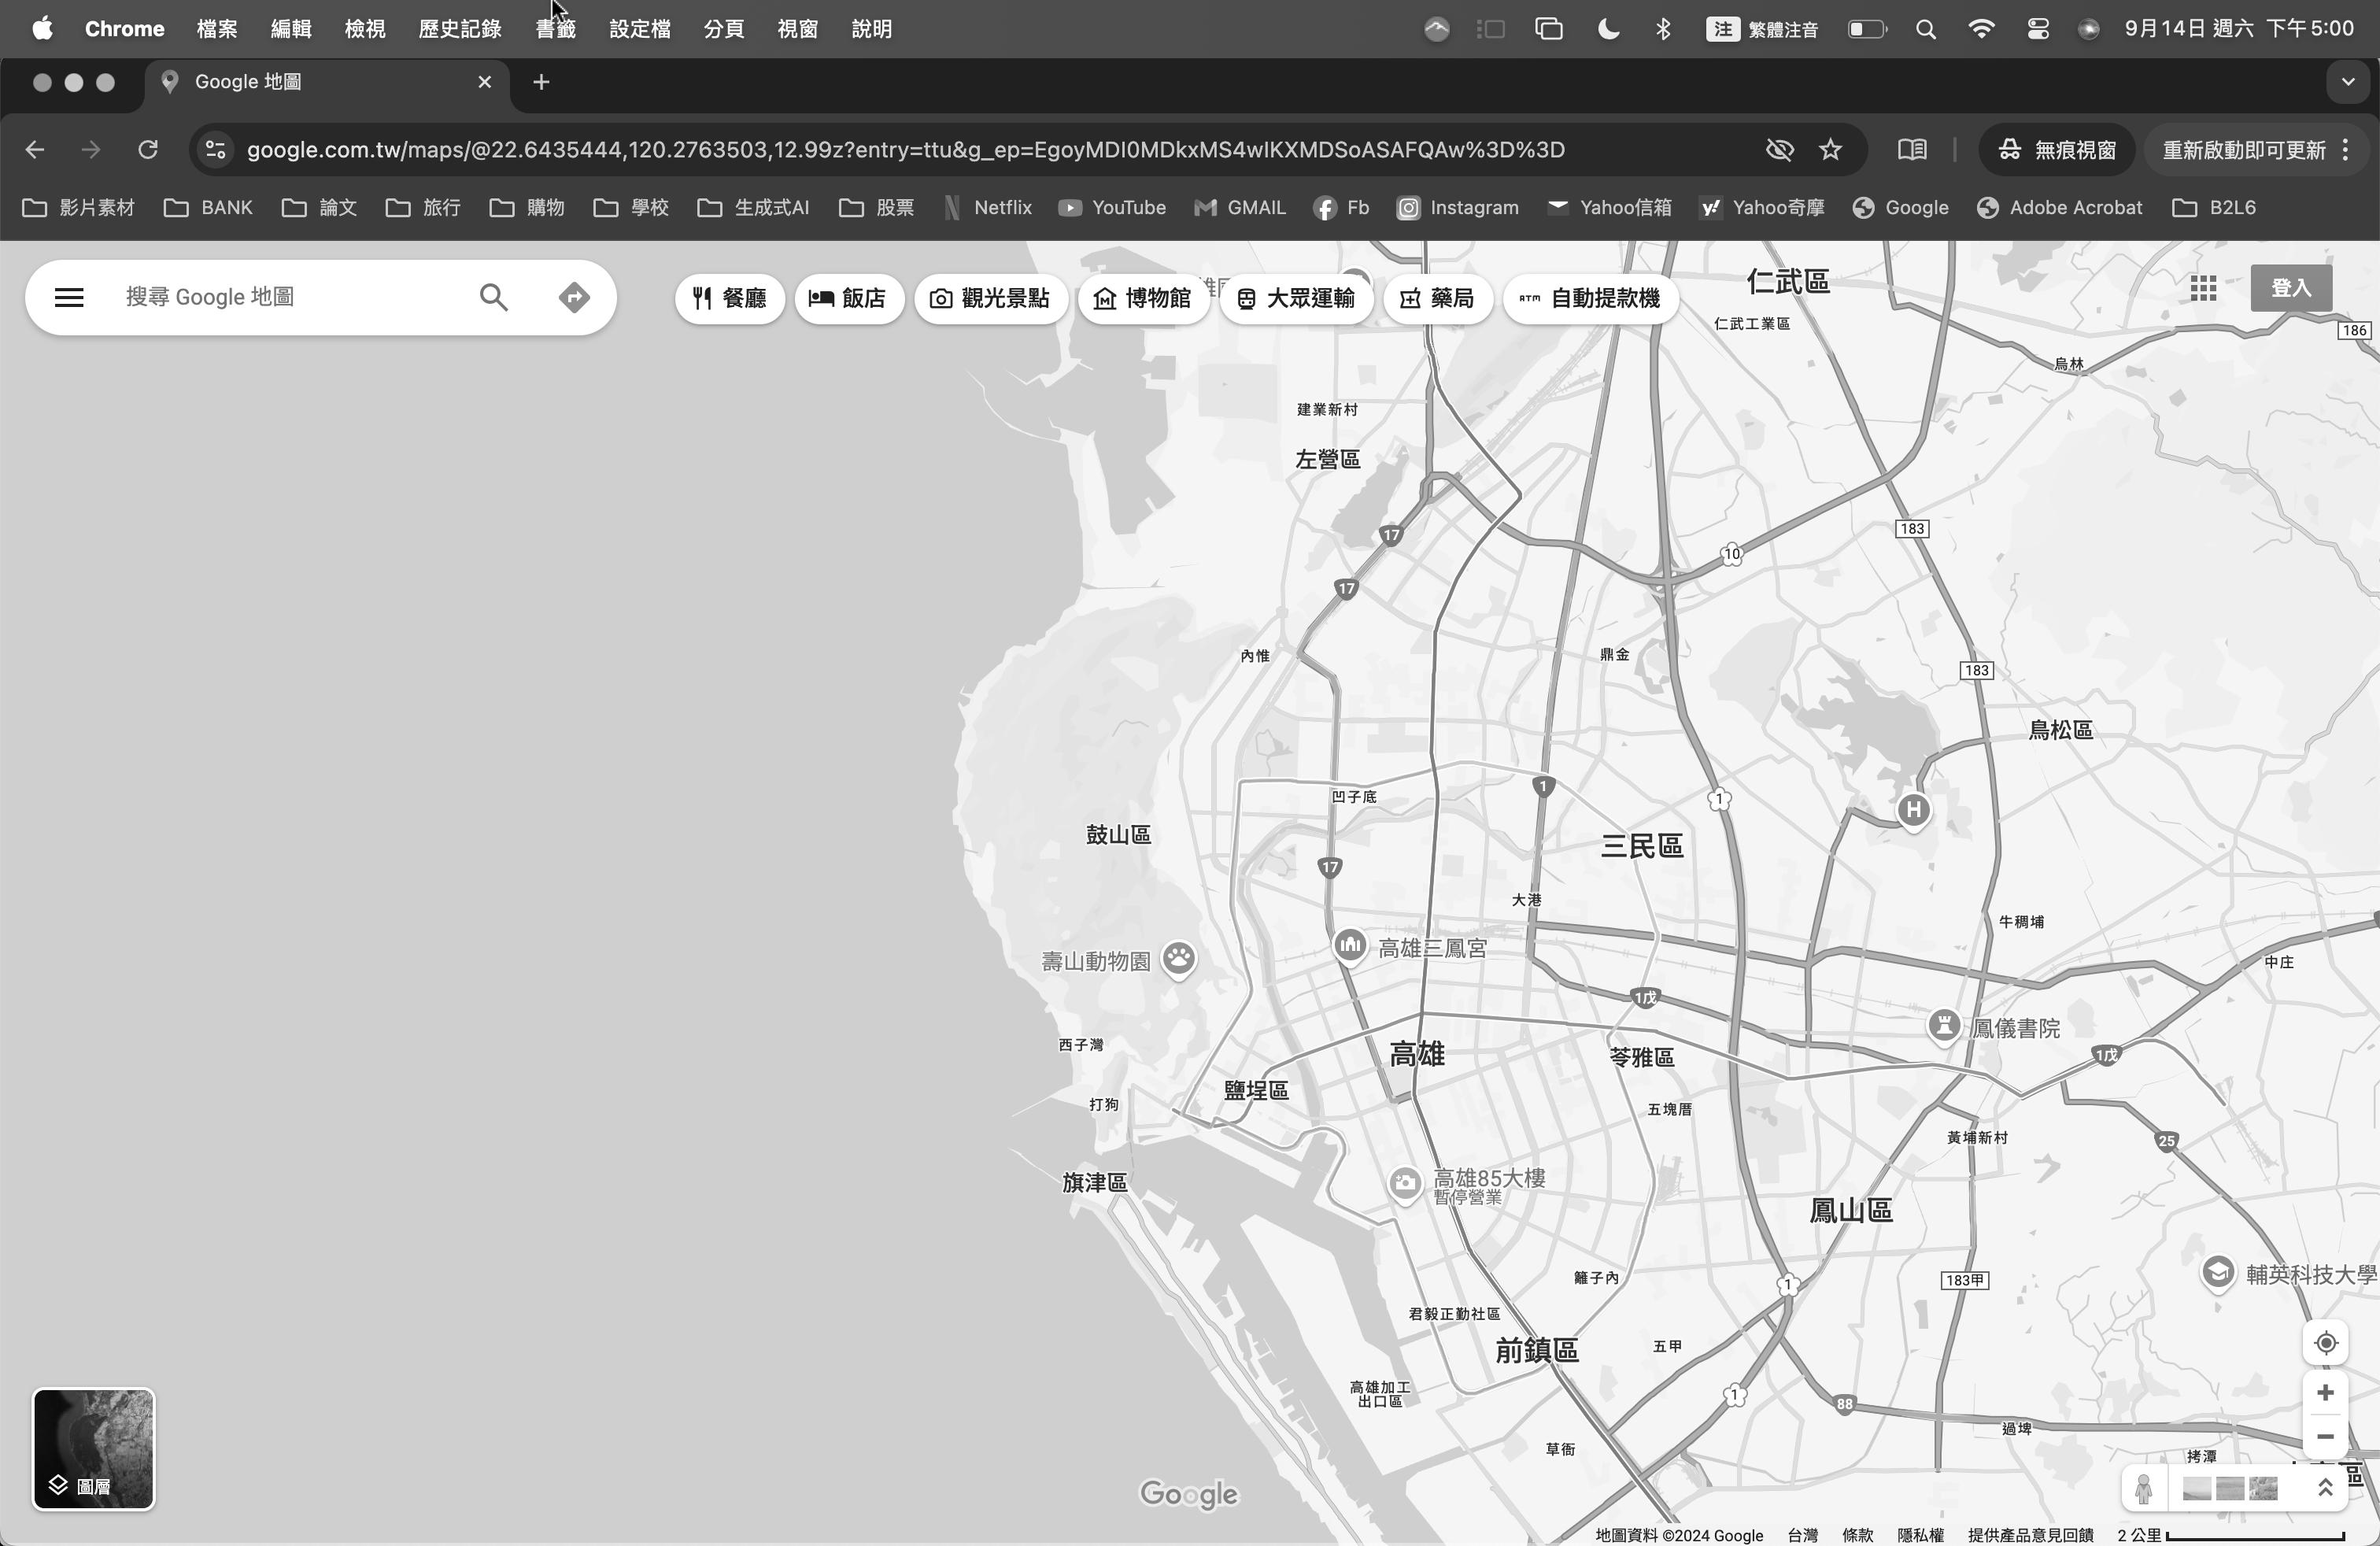2380x1546 pixels.
Task: Open the 重新啟動即可更新 three-dot menu
Action: pyautogui.click(x=2345, y=150)
